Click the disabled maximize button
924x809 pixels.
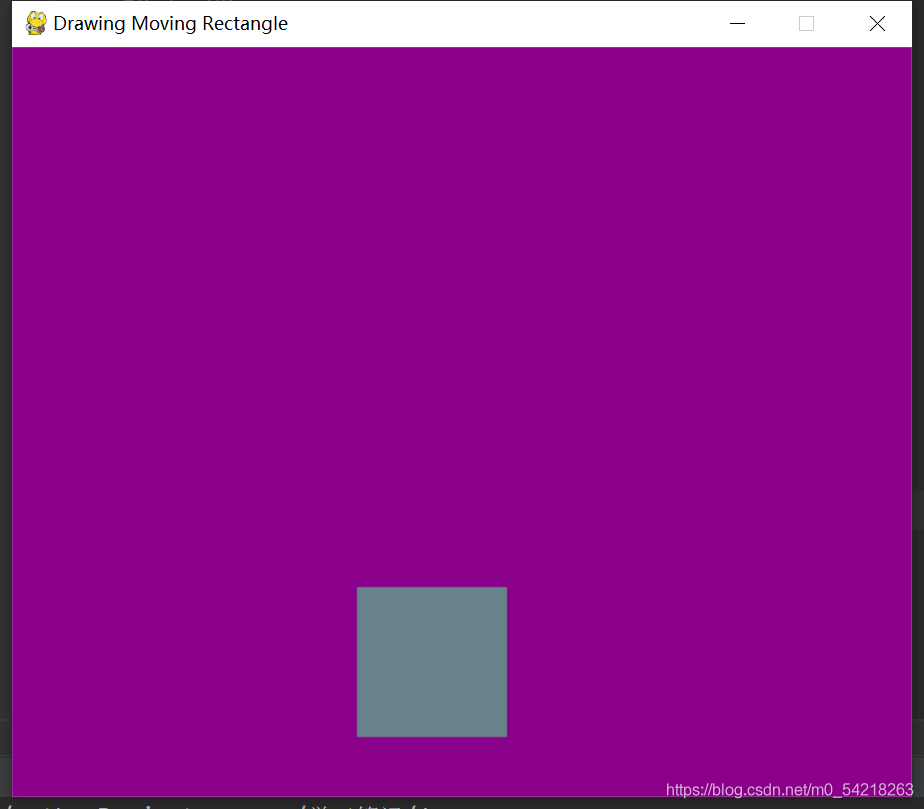tap(806, 24)
